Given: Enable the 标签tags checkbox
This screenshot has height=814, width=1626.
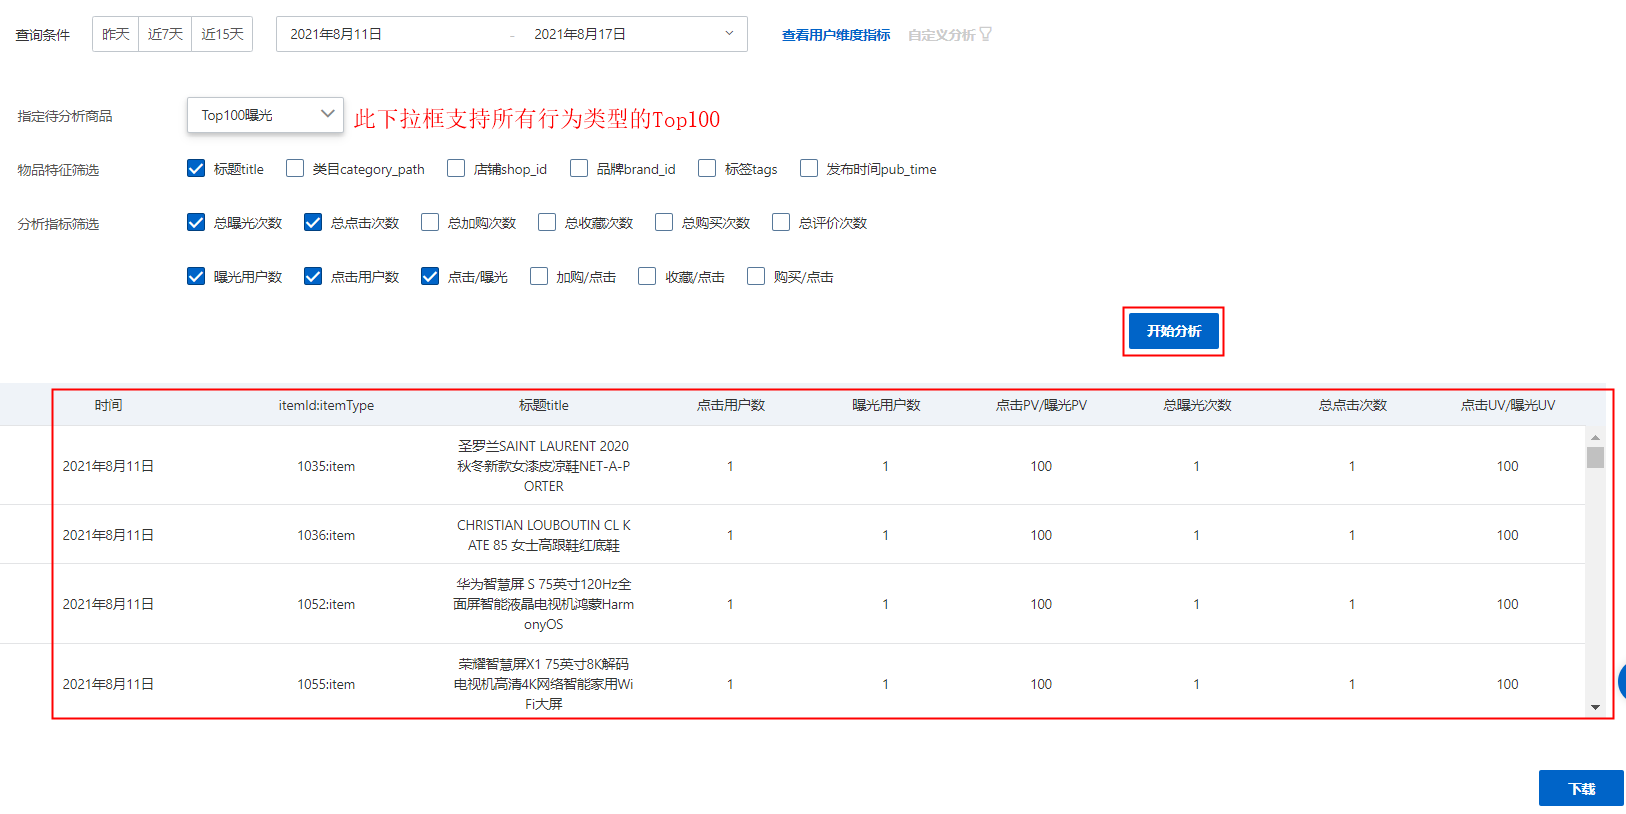Looking at the screenshot, I should pos(707,168).
